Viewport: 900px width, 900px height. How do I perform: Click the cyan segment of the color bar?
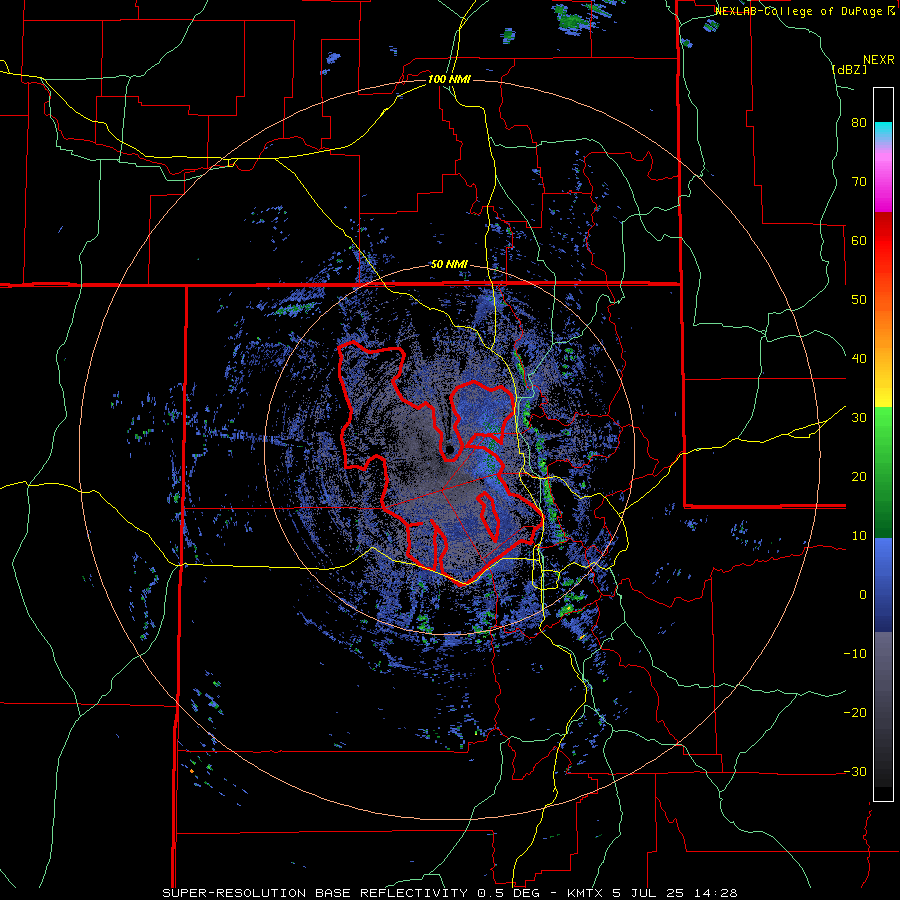(x=883, y=132)
